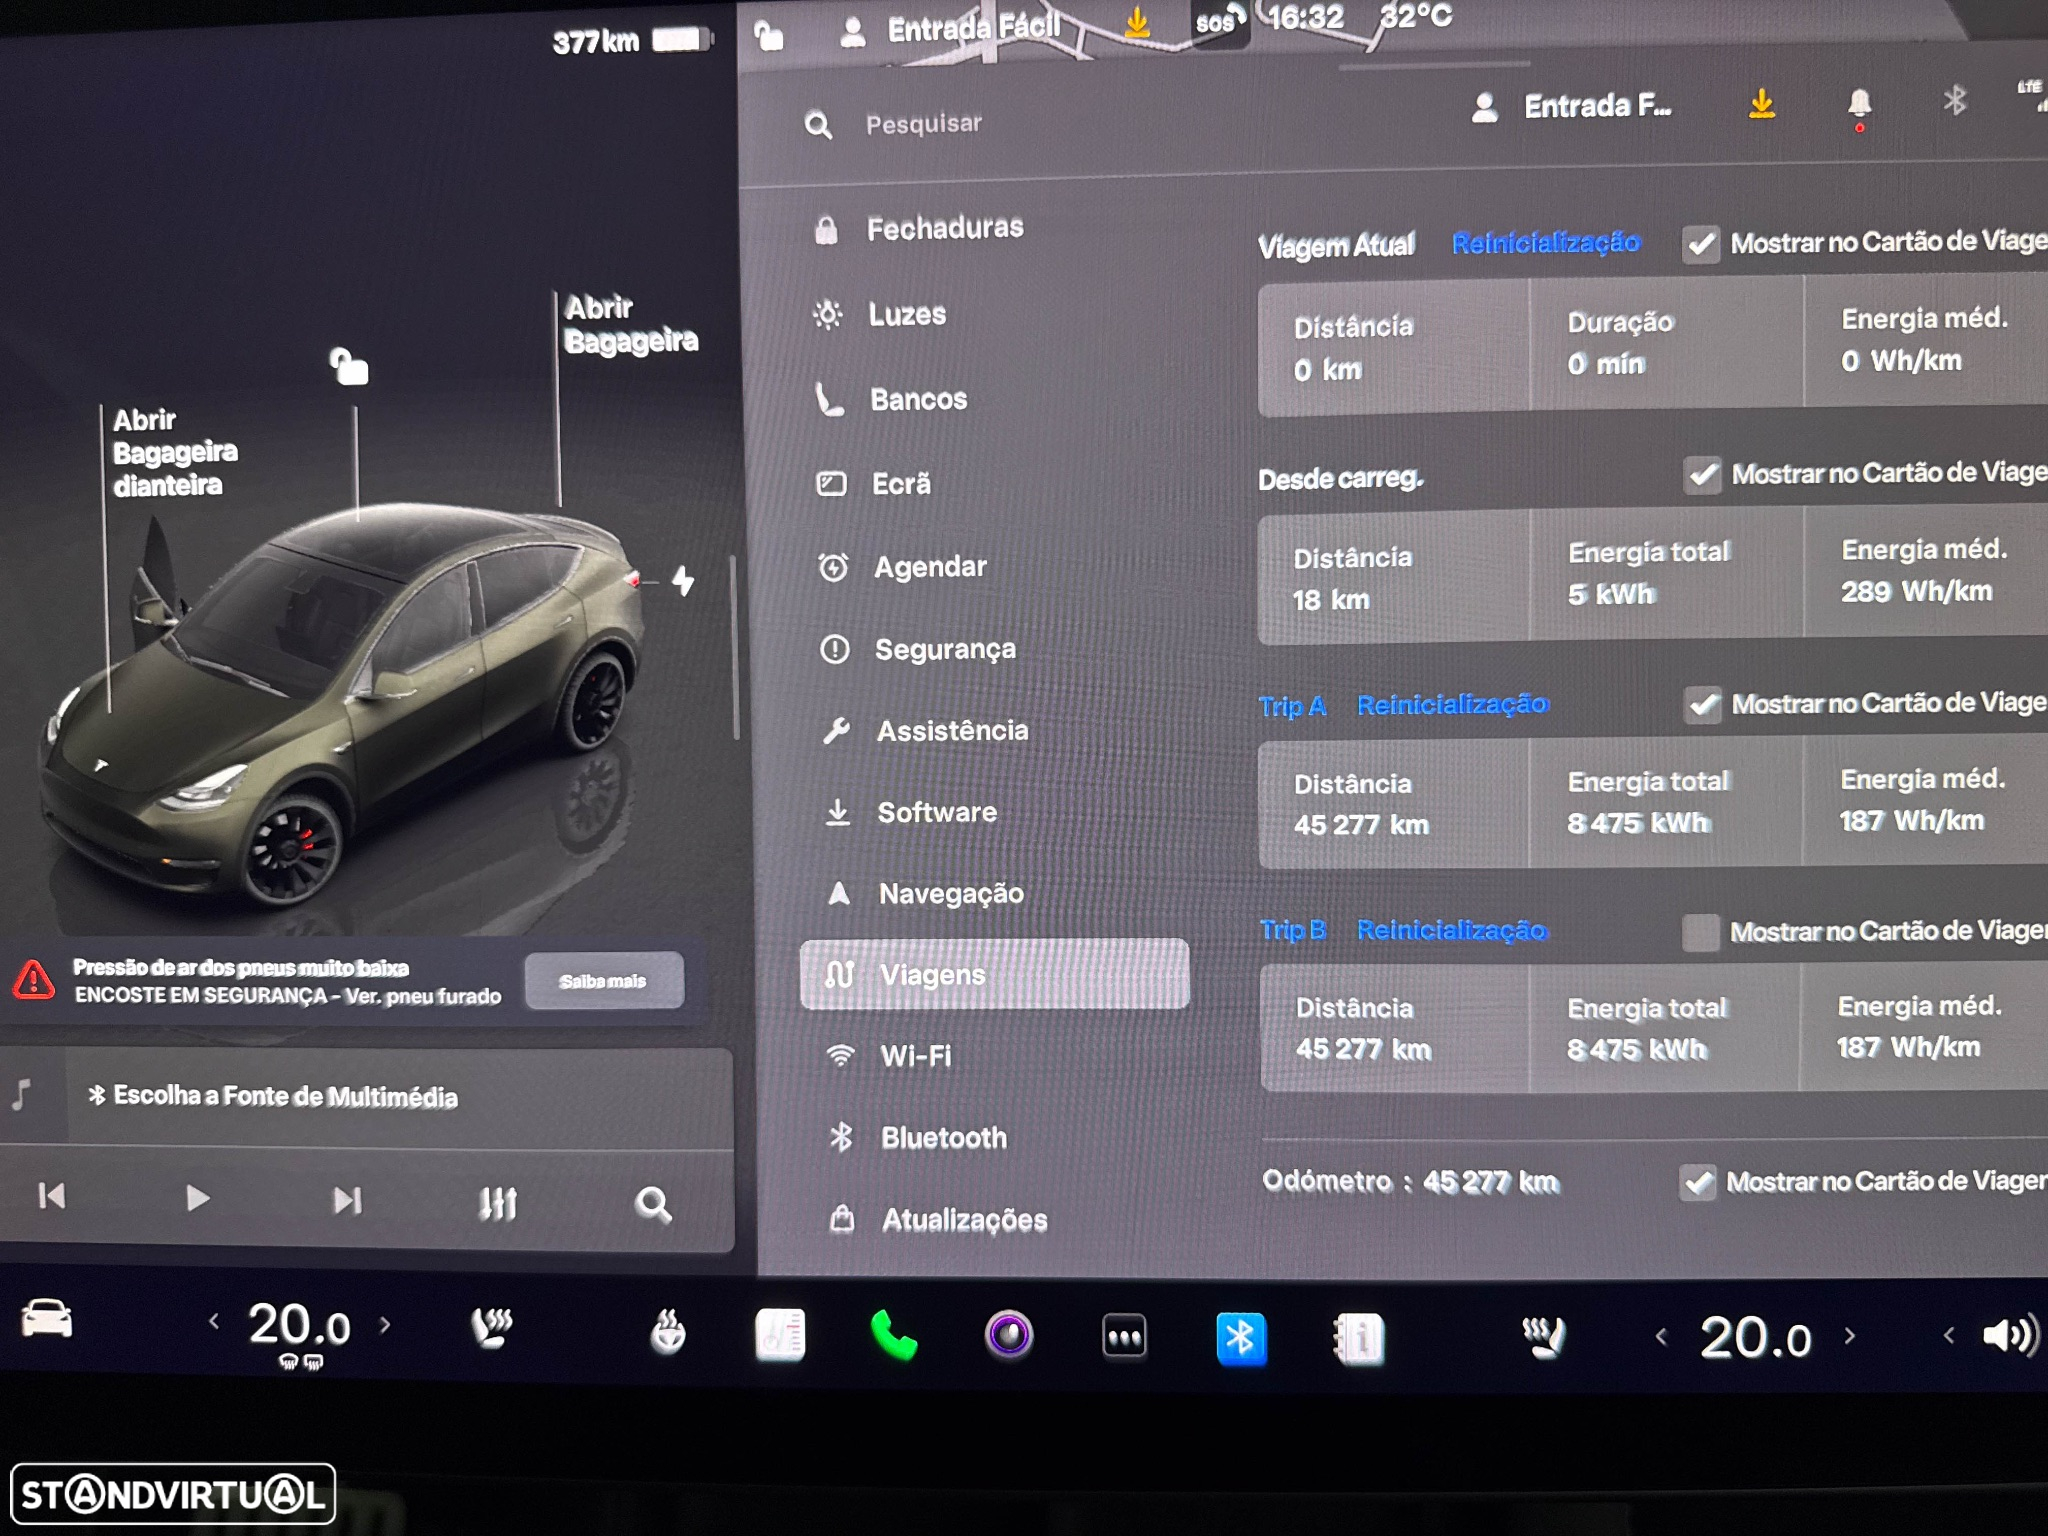2048x1536 pixels.
Task: Open the Luzes menu
Action: pos(906,315)
